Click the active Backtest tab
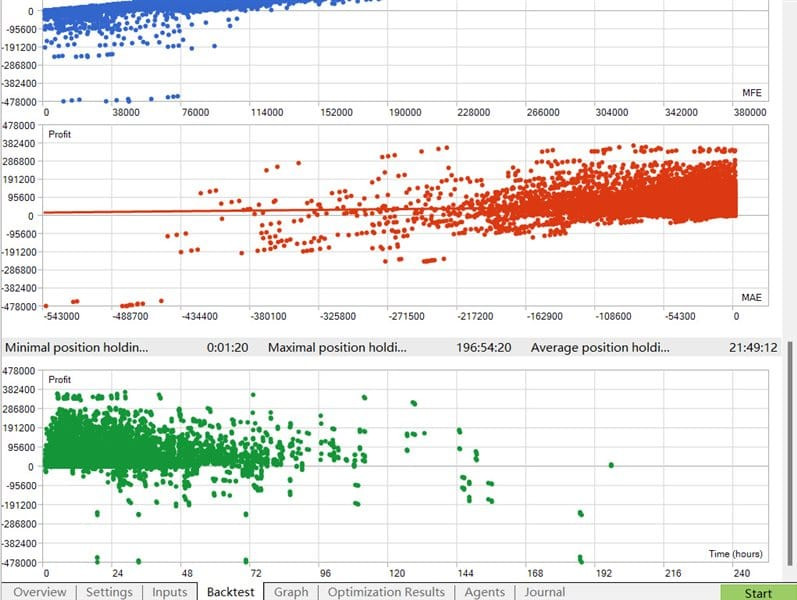 tap(232, 592)
